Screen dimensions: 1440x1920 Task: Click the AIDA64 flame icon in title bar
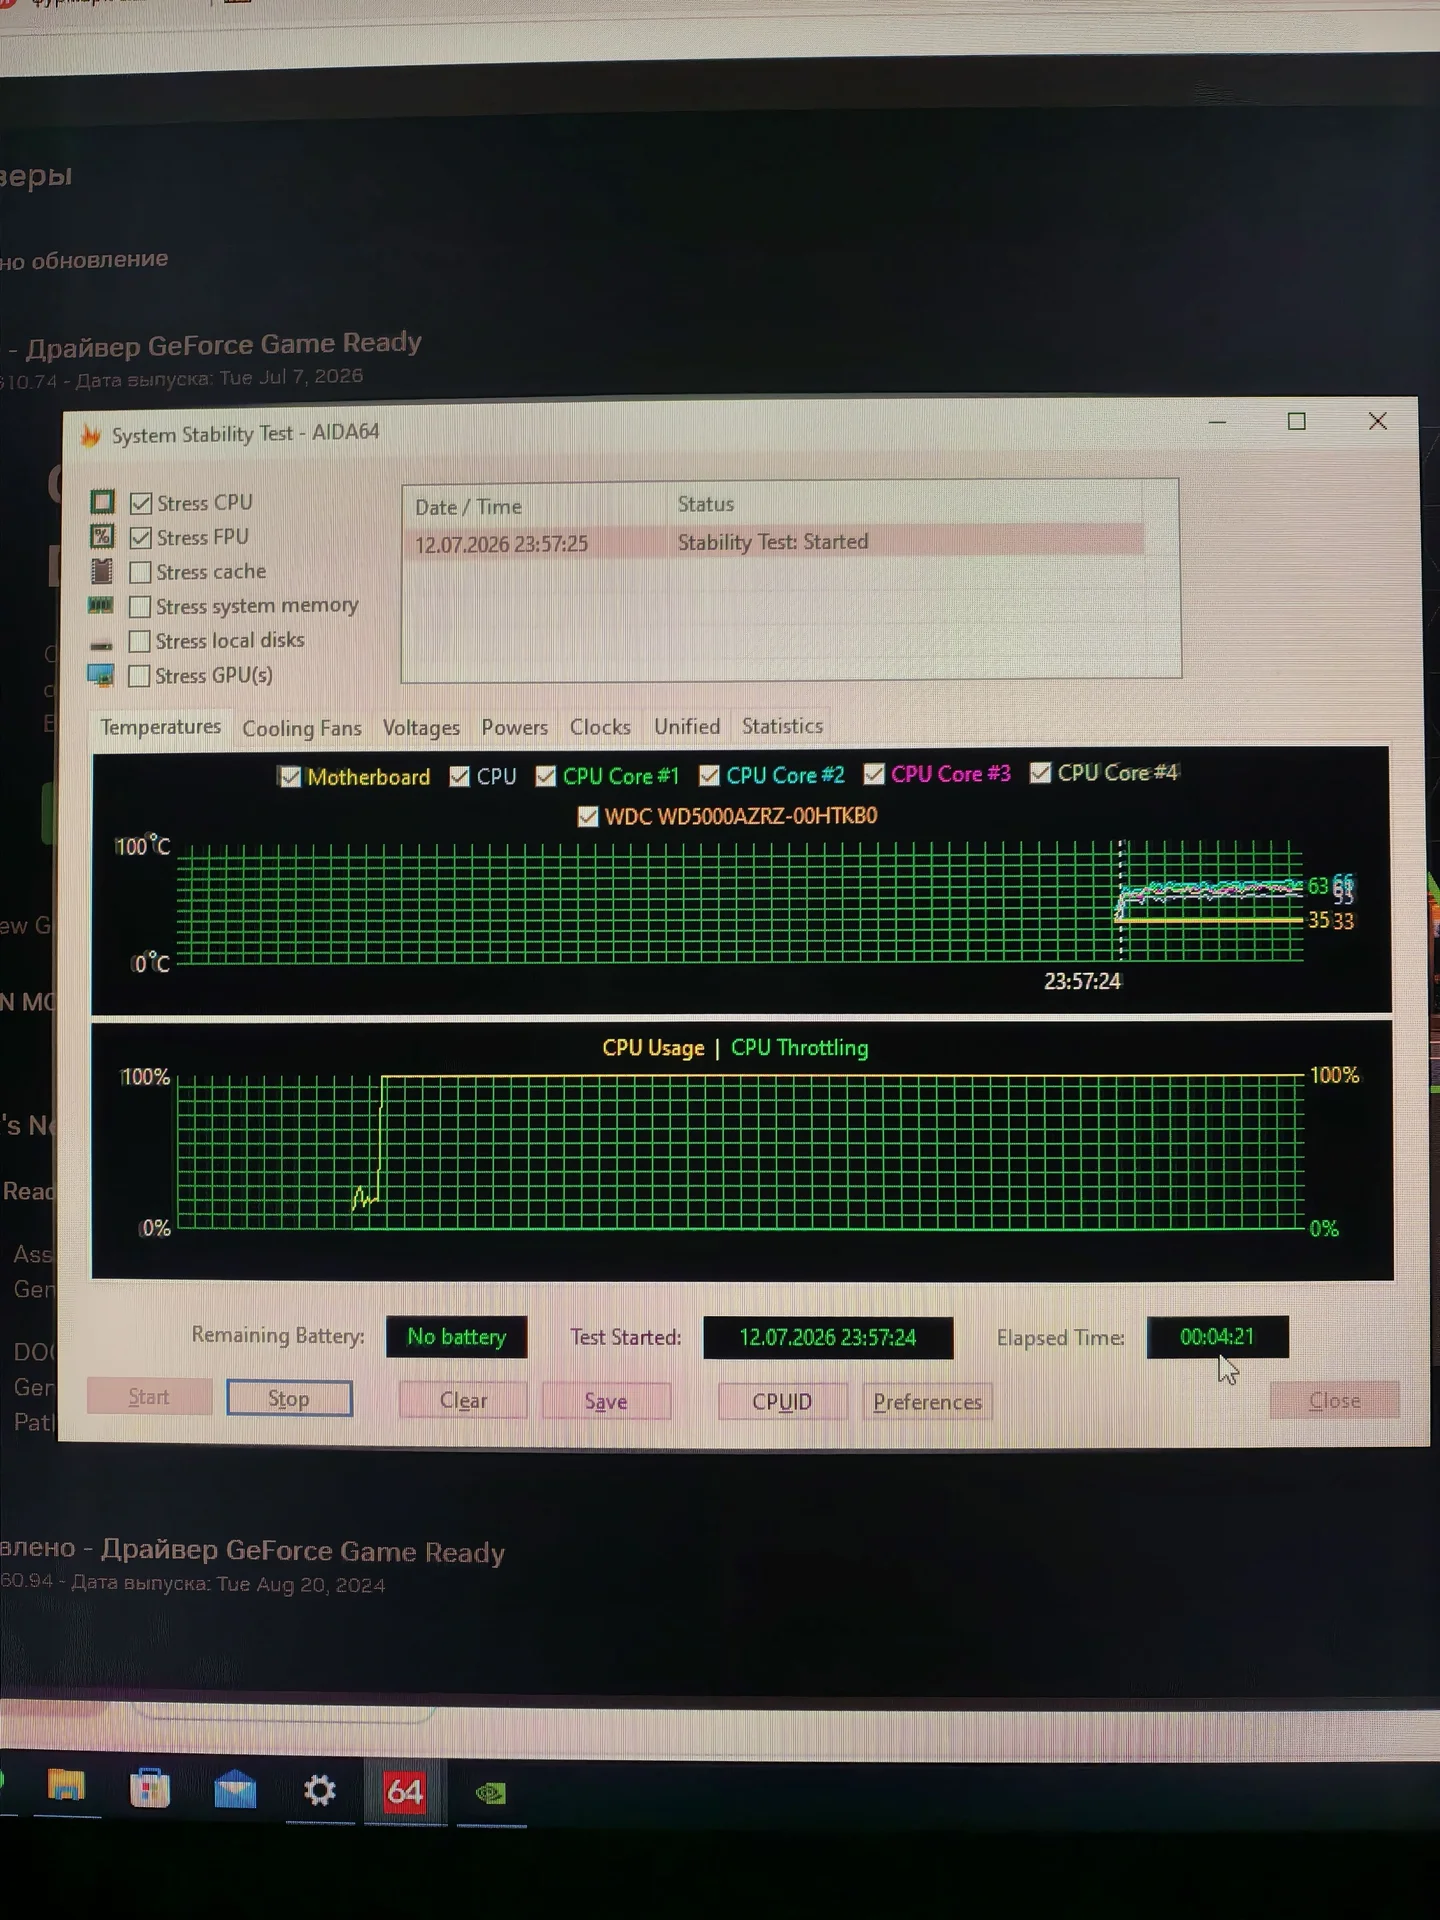[x=91, y=435]
